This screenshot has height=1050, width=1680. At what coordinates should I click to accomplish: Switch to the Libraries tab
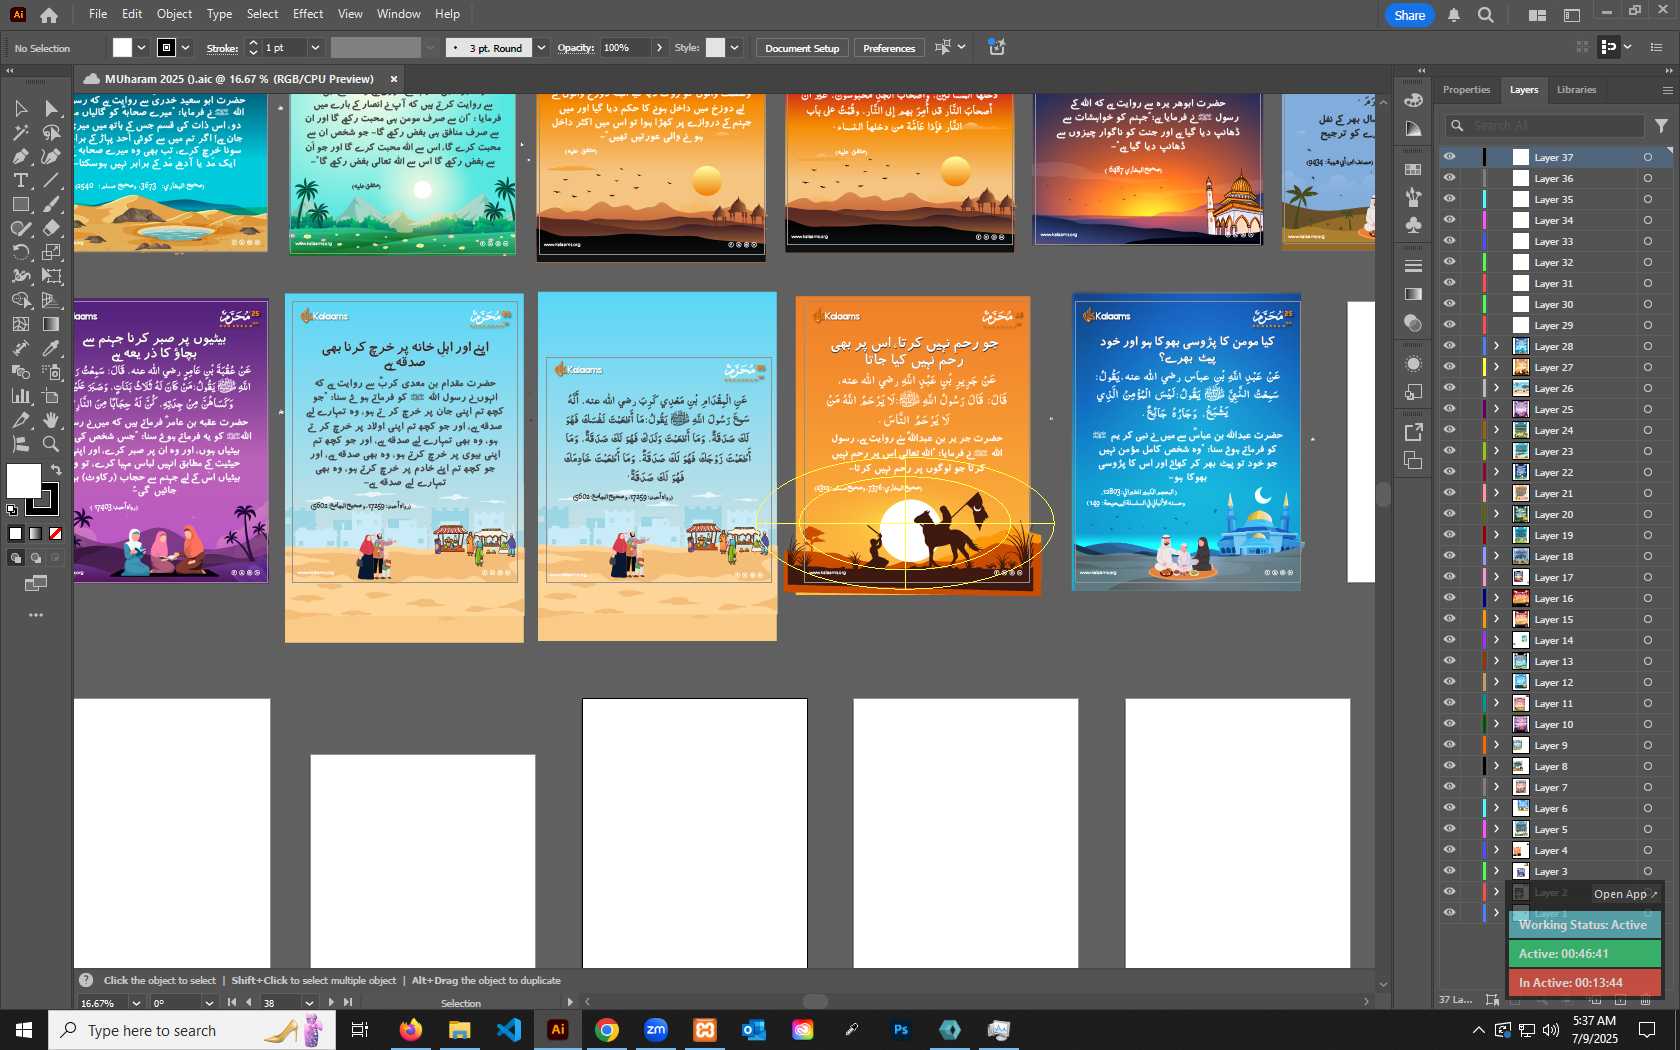[x=1576, y=90]
